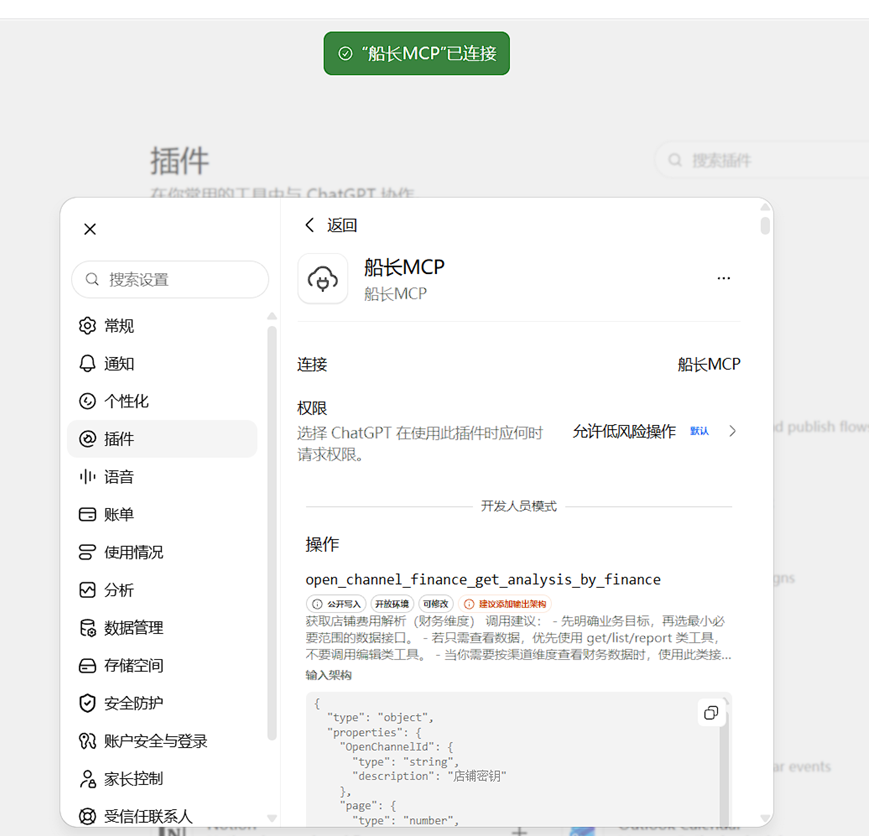Open the 常规 general settings
This screenshot has height=836, width=869.
pyautogui.click(x=162, y=326)
